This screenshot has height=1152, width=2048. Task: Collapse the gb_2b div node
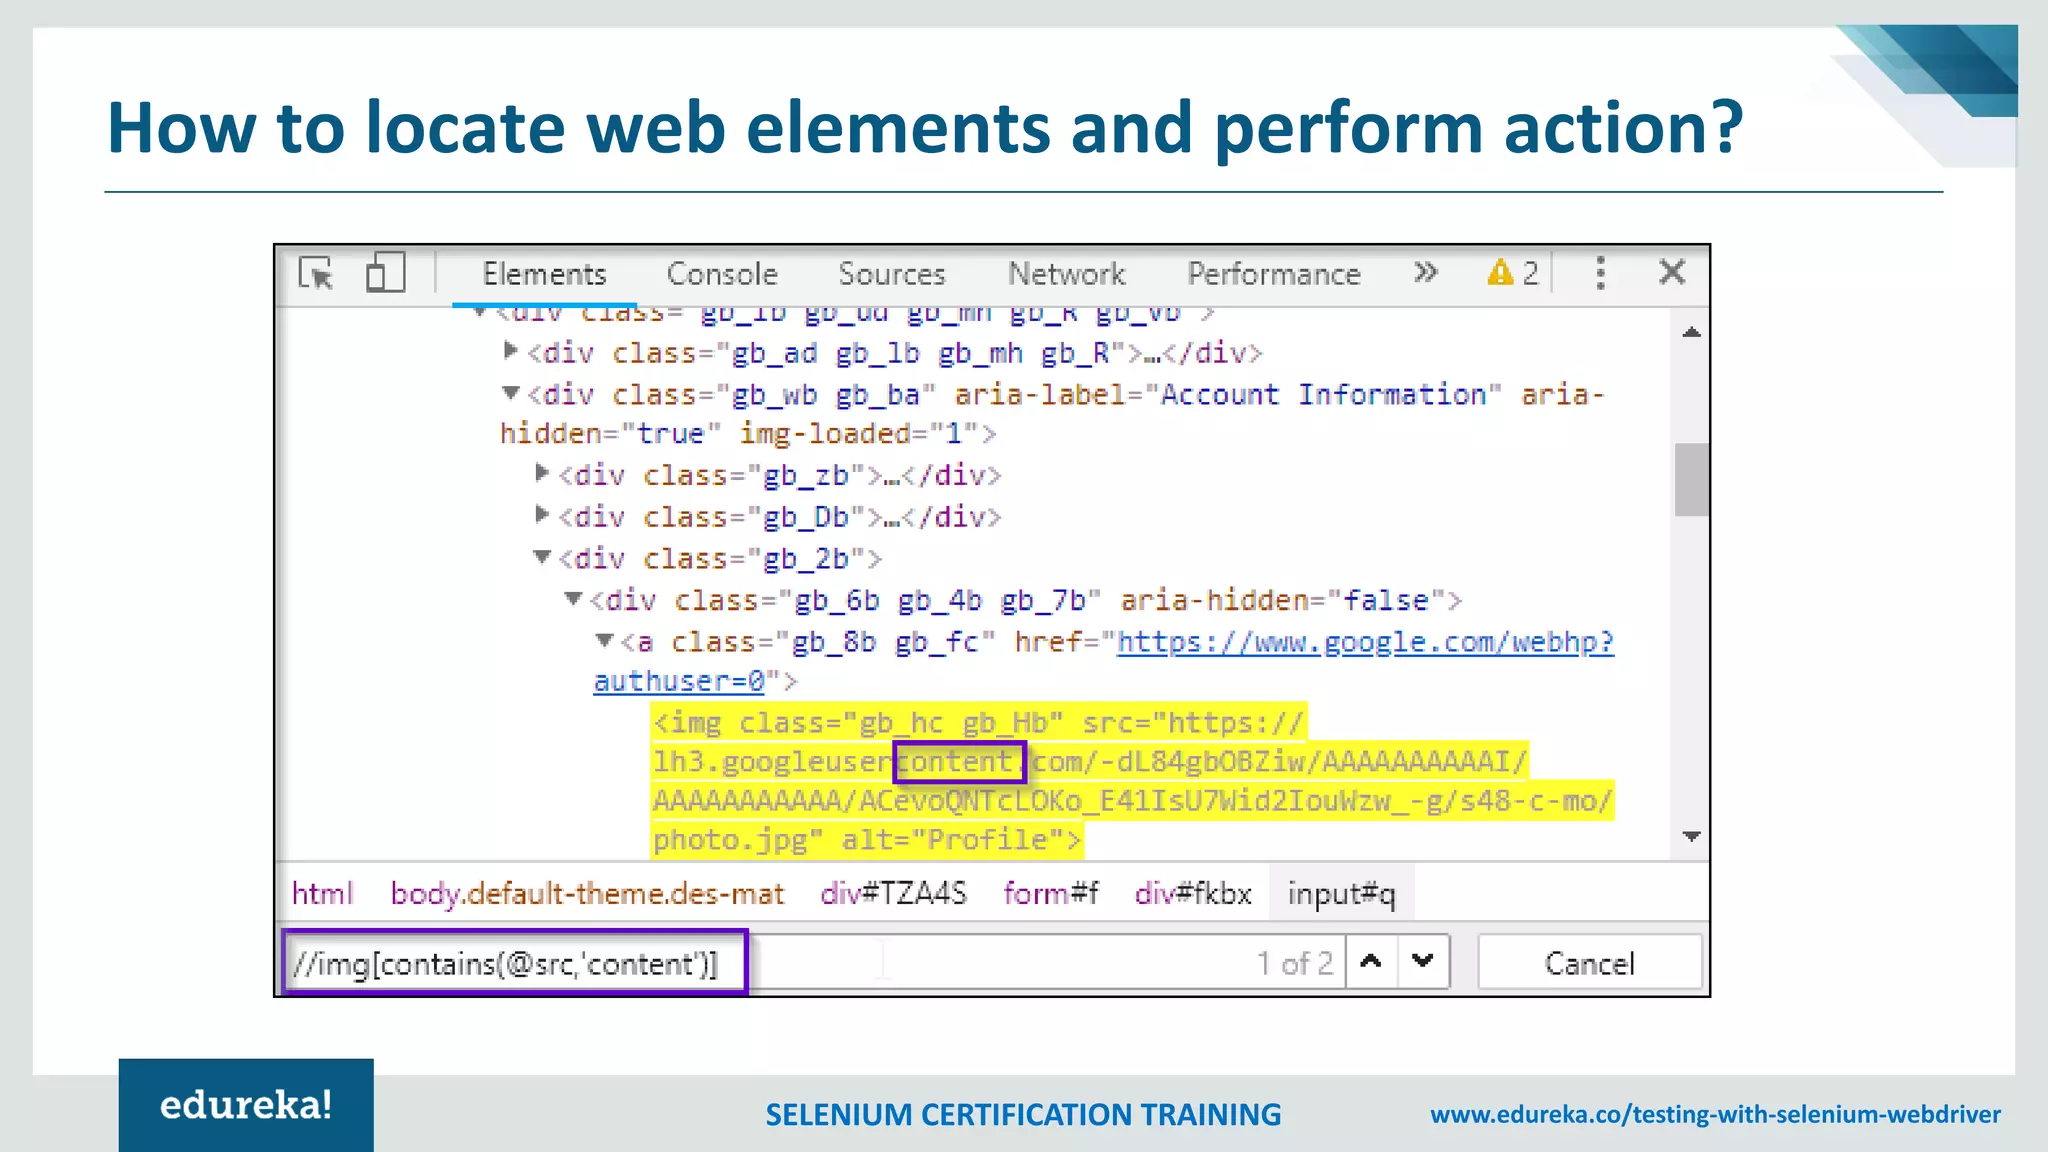pyautogui.click(x=542, y=556)
